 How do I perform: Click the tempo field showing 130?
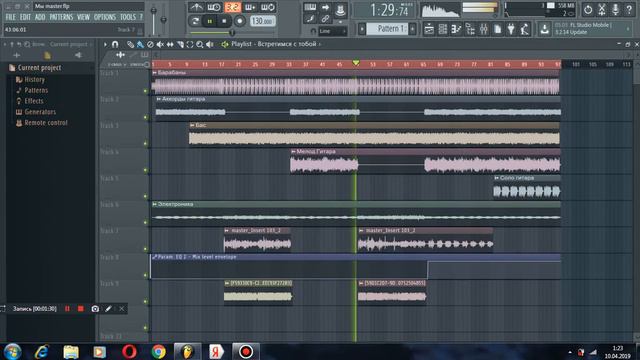click(262, 21)
